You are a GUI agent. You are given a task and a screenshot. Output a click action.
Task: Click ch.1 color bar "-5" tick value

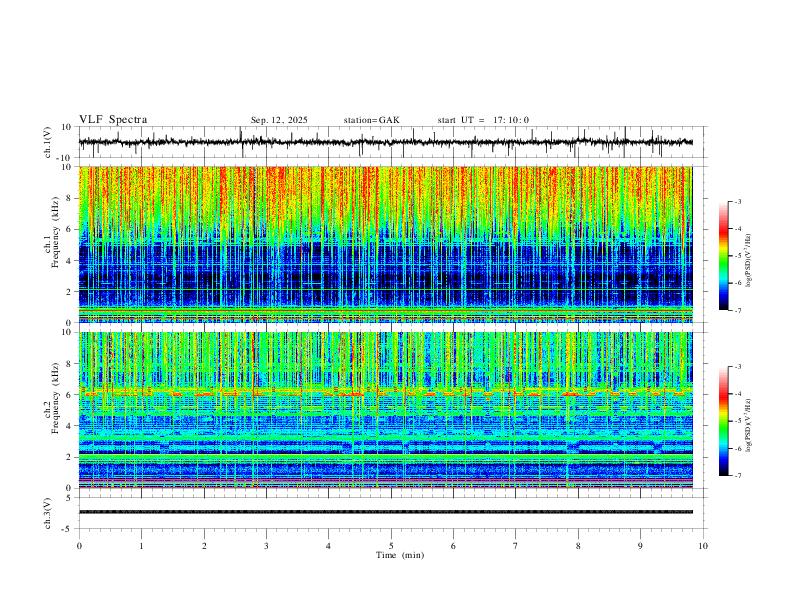[737, 256]
